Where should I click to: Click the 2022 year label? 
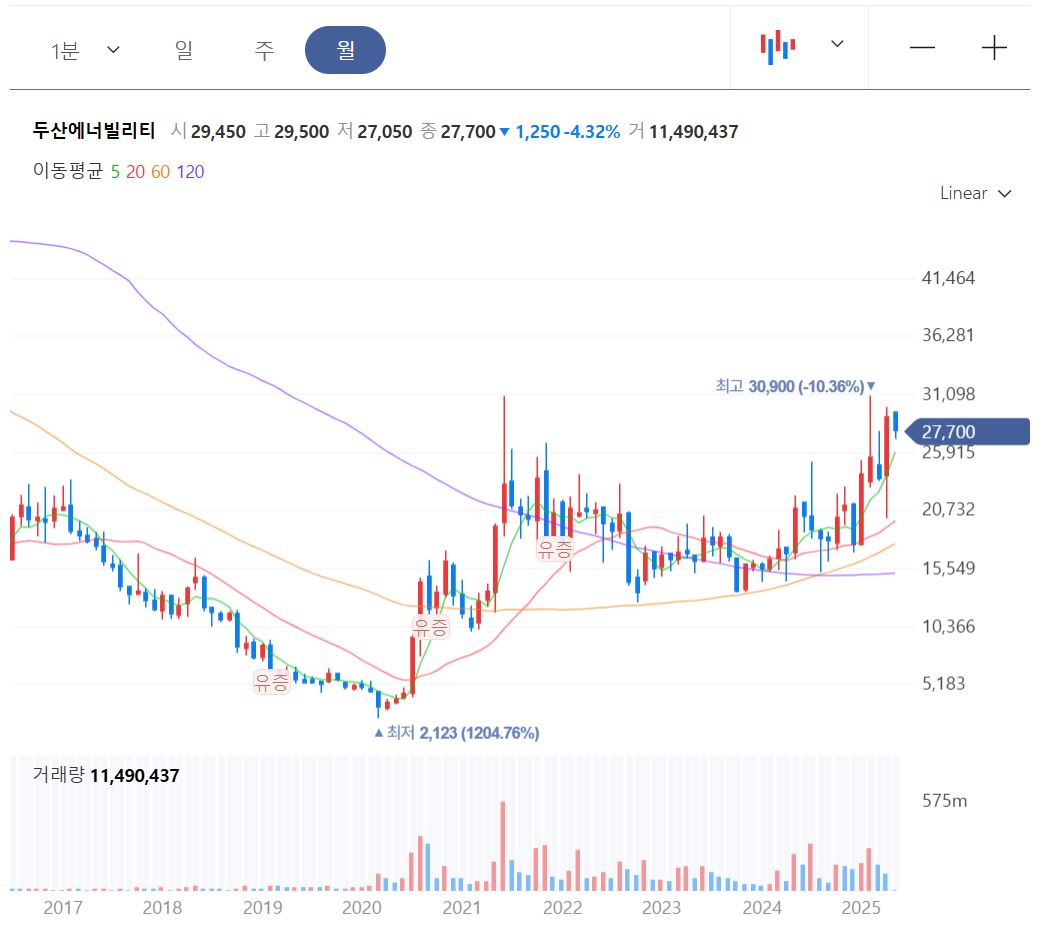[562, 908]
